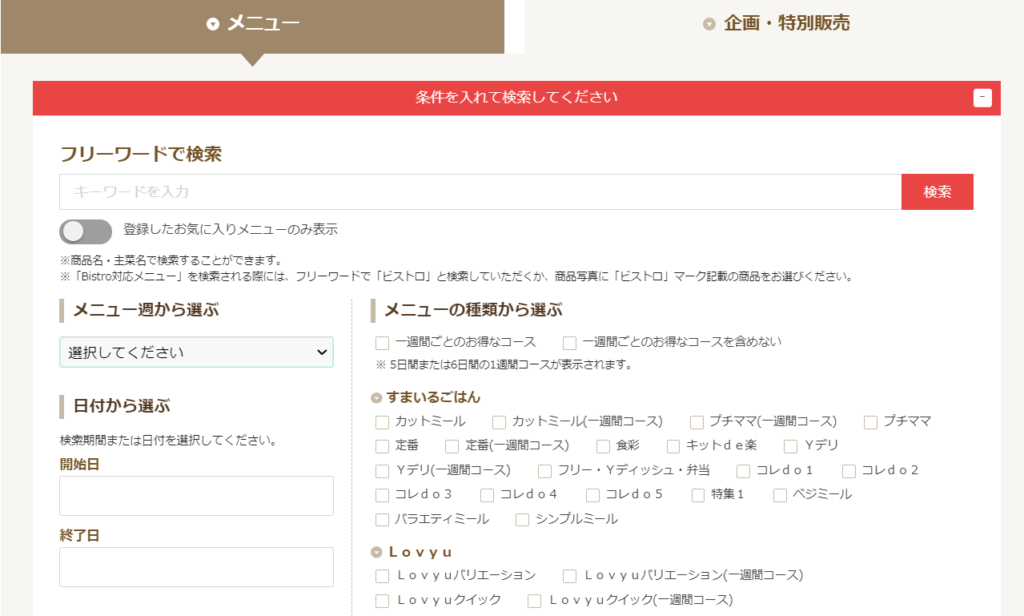This screenshot has width=1024, height=616.
Task: Check the プチママ(一週間コース) checkbox
Action: point(698,422)
